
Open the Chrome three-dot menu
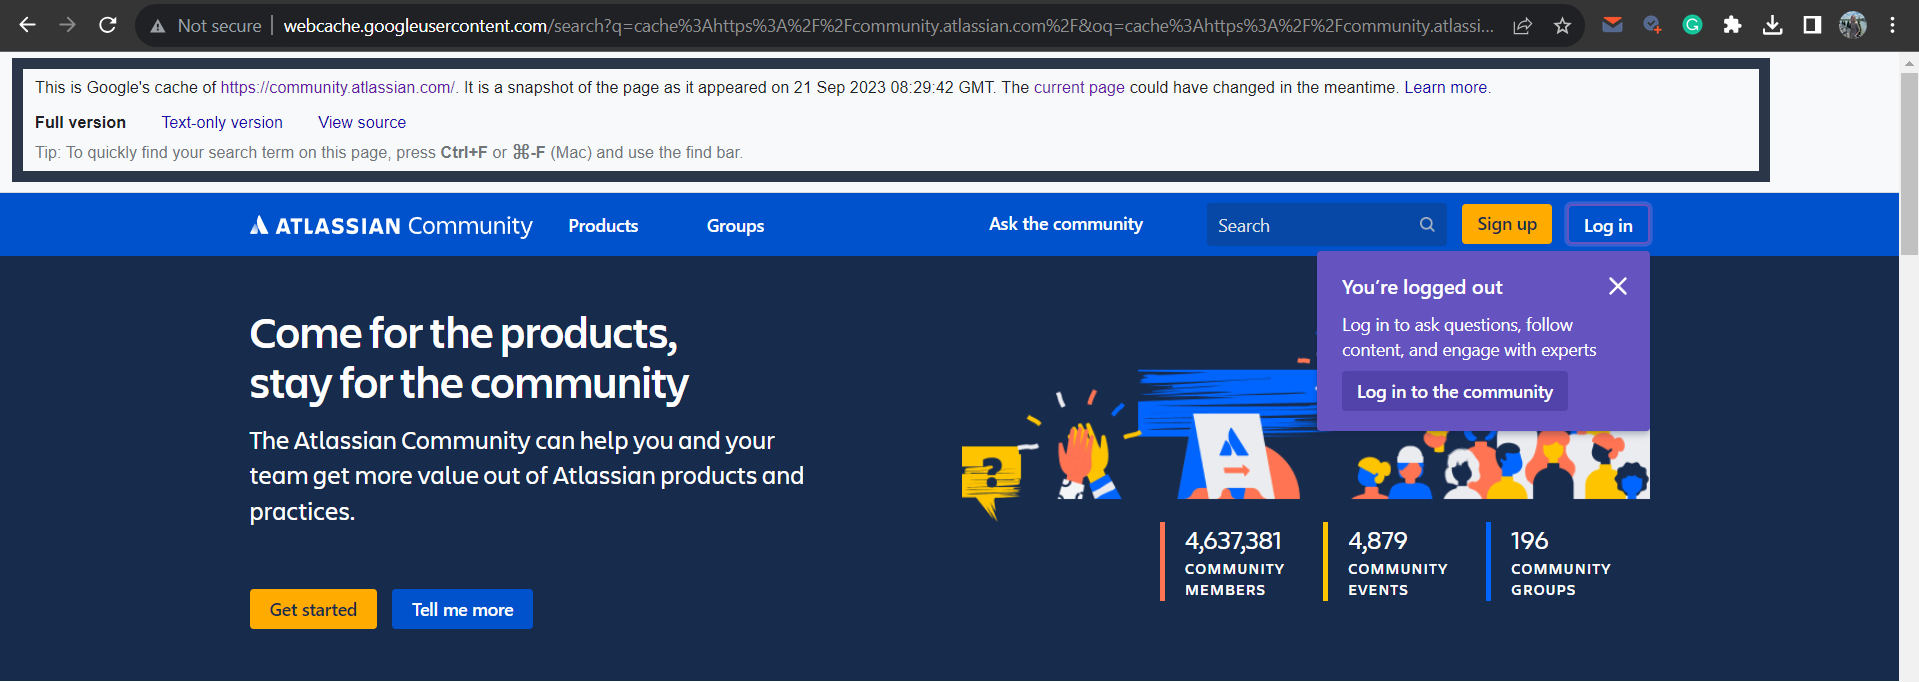(x=1892, y=25)
